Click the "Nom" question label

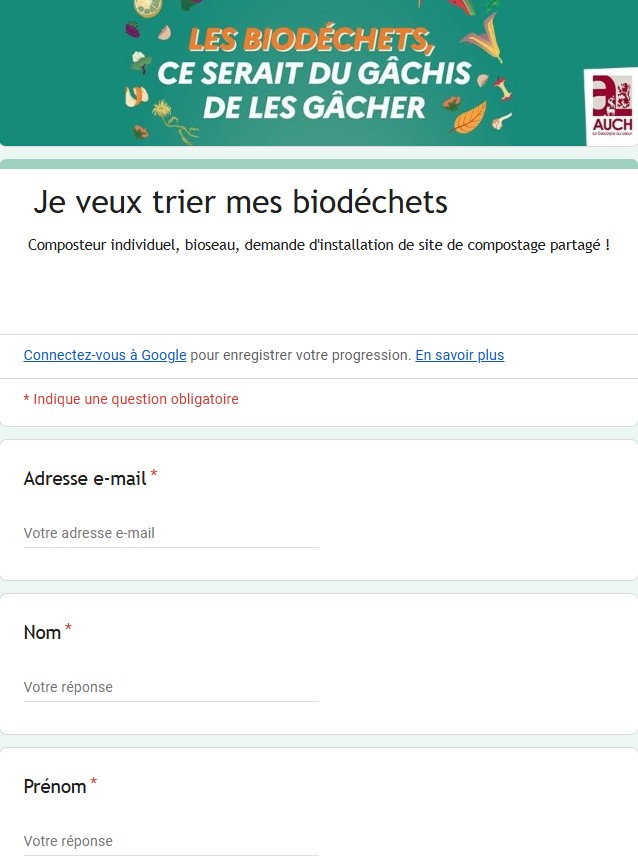point(42,633)
